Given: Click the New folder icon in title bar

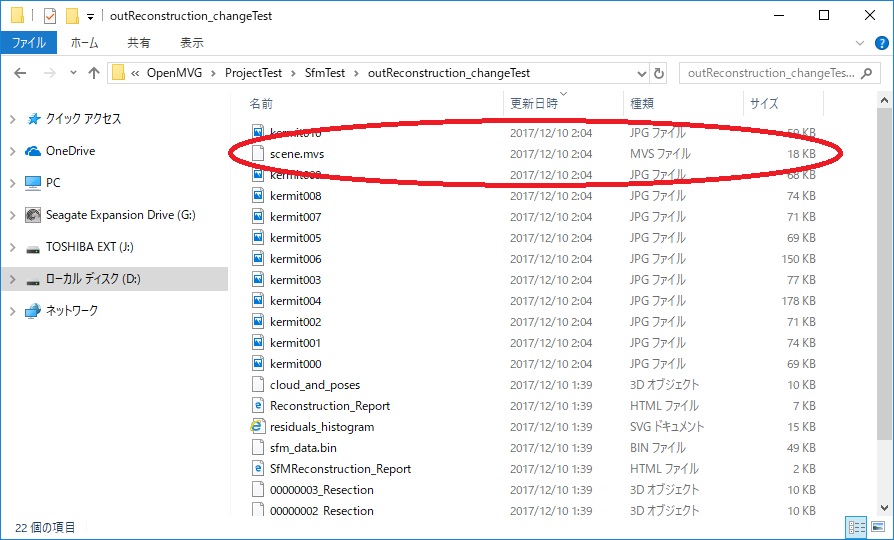Looking at the screenshot, I should [x=72, y=16].
